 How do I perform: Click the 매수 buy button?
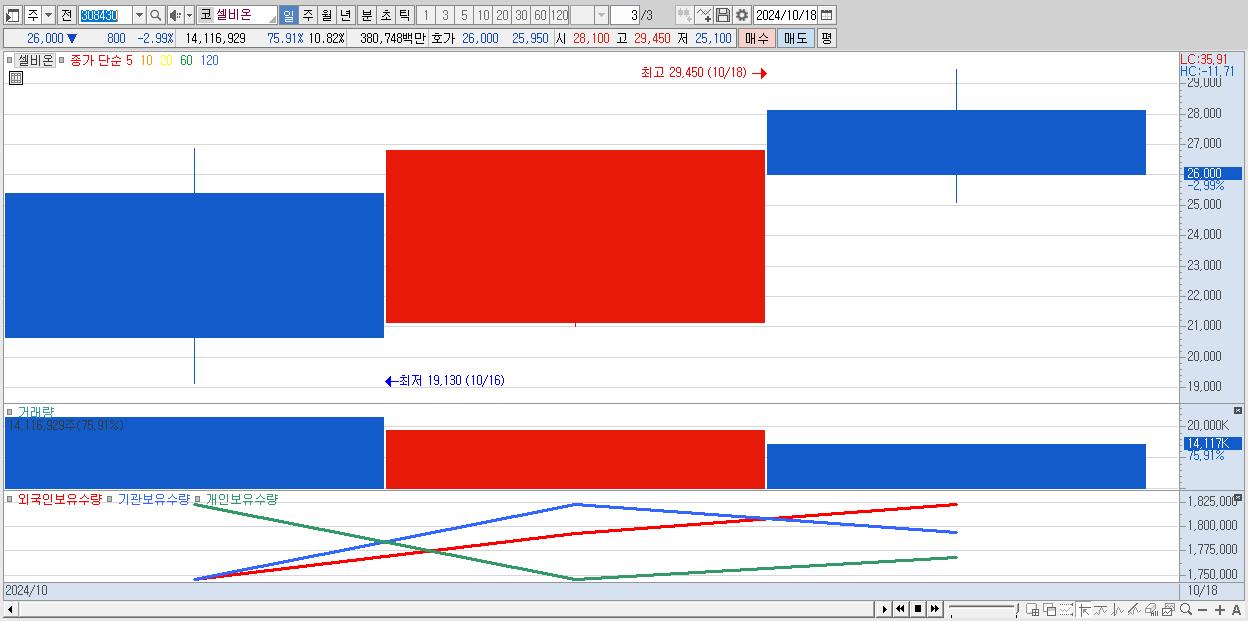pos(756,38)
